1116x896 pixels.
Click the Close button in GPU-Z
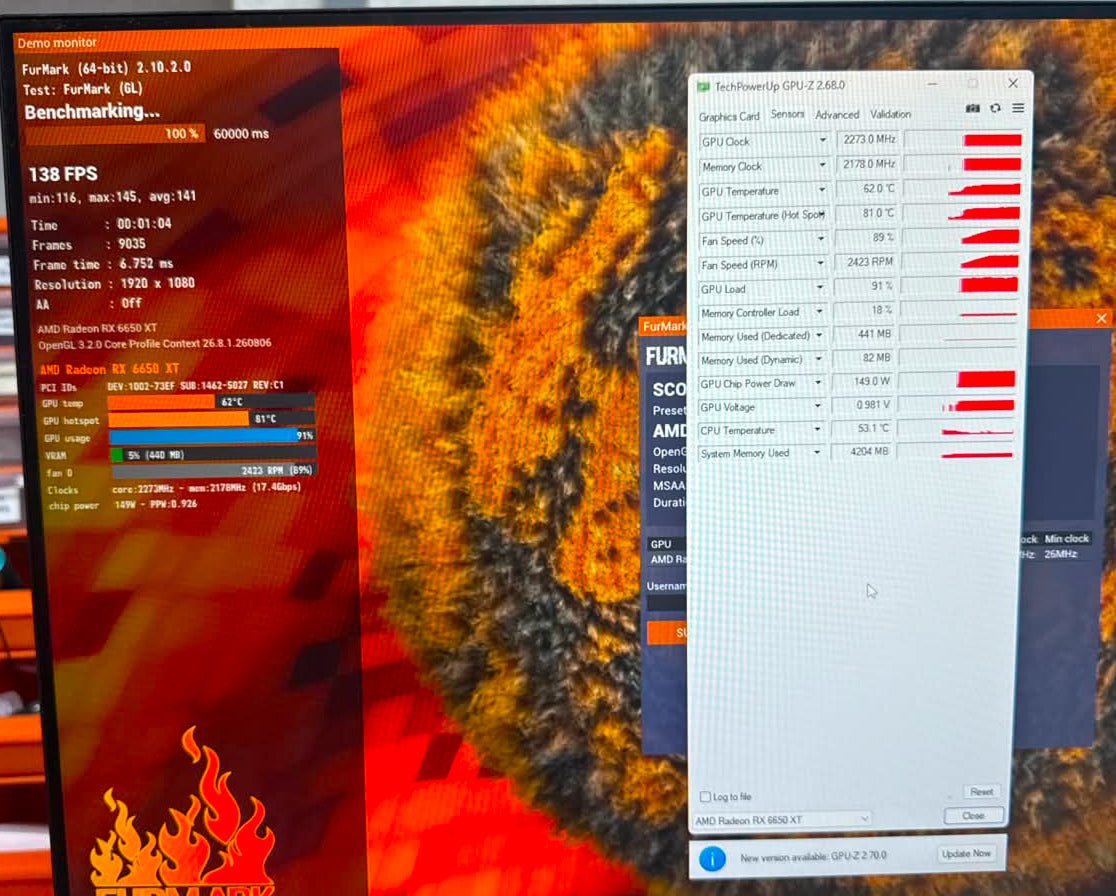coord(974,816)
